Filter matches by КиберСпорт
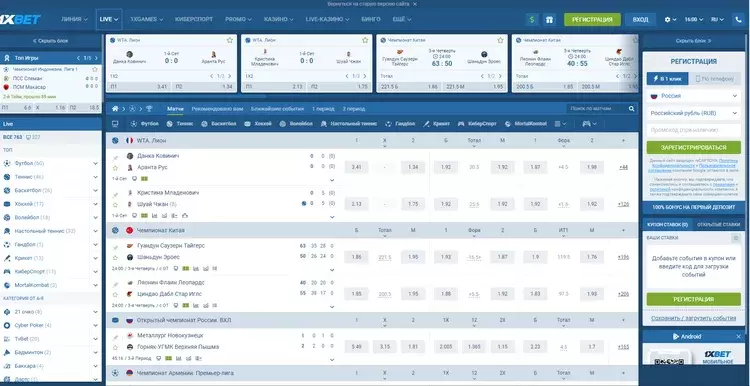 477,123
